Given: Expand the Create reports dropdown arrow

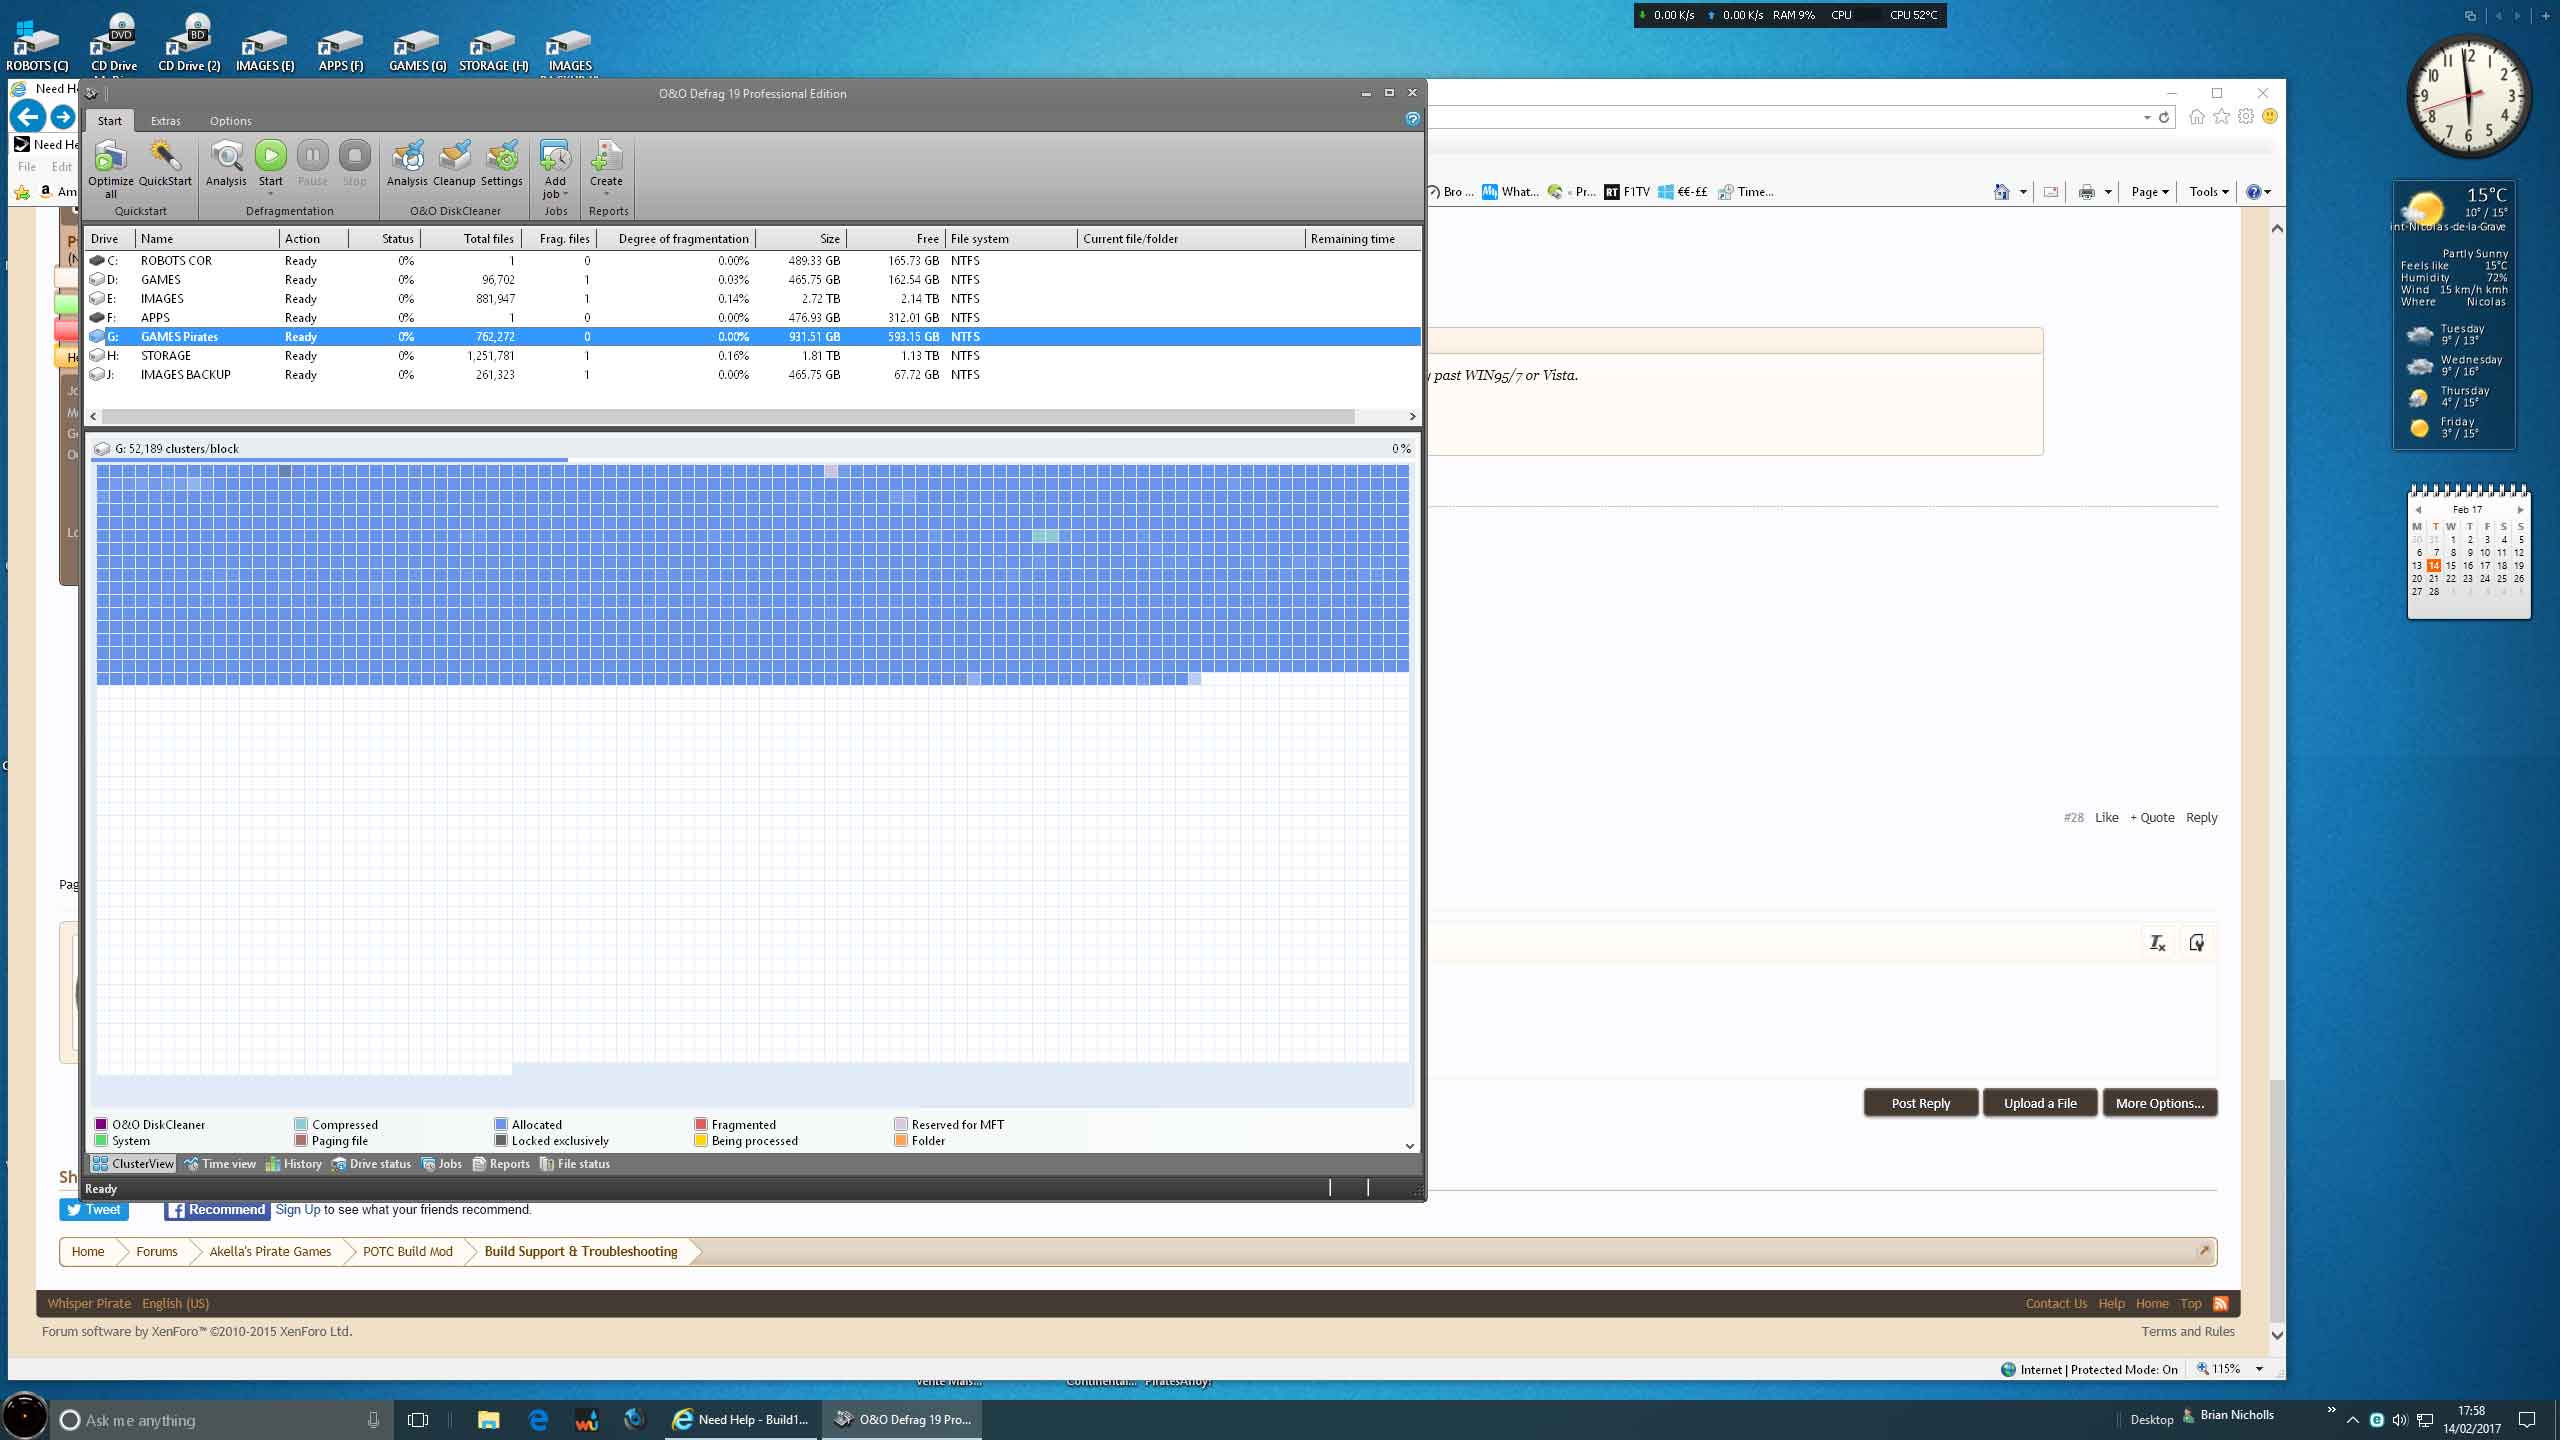Looking at the screenshot, I should [x=606, y=194].
